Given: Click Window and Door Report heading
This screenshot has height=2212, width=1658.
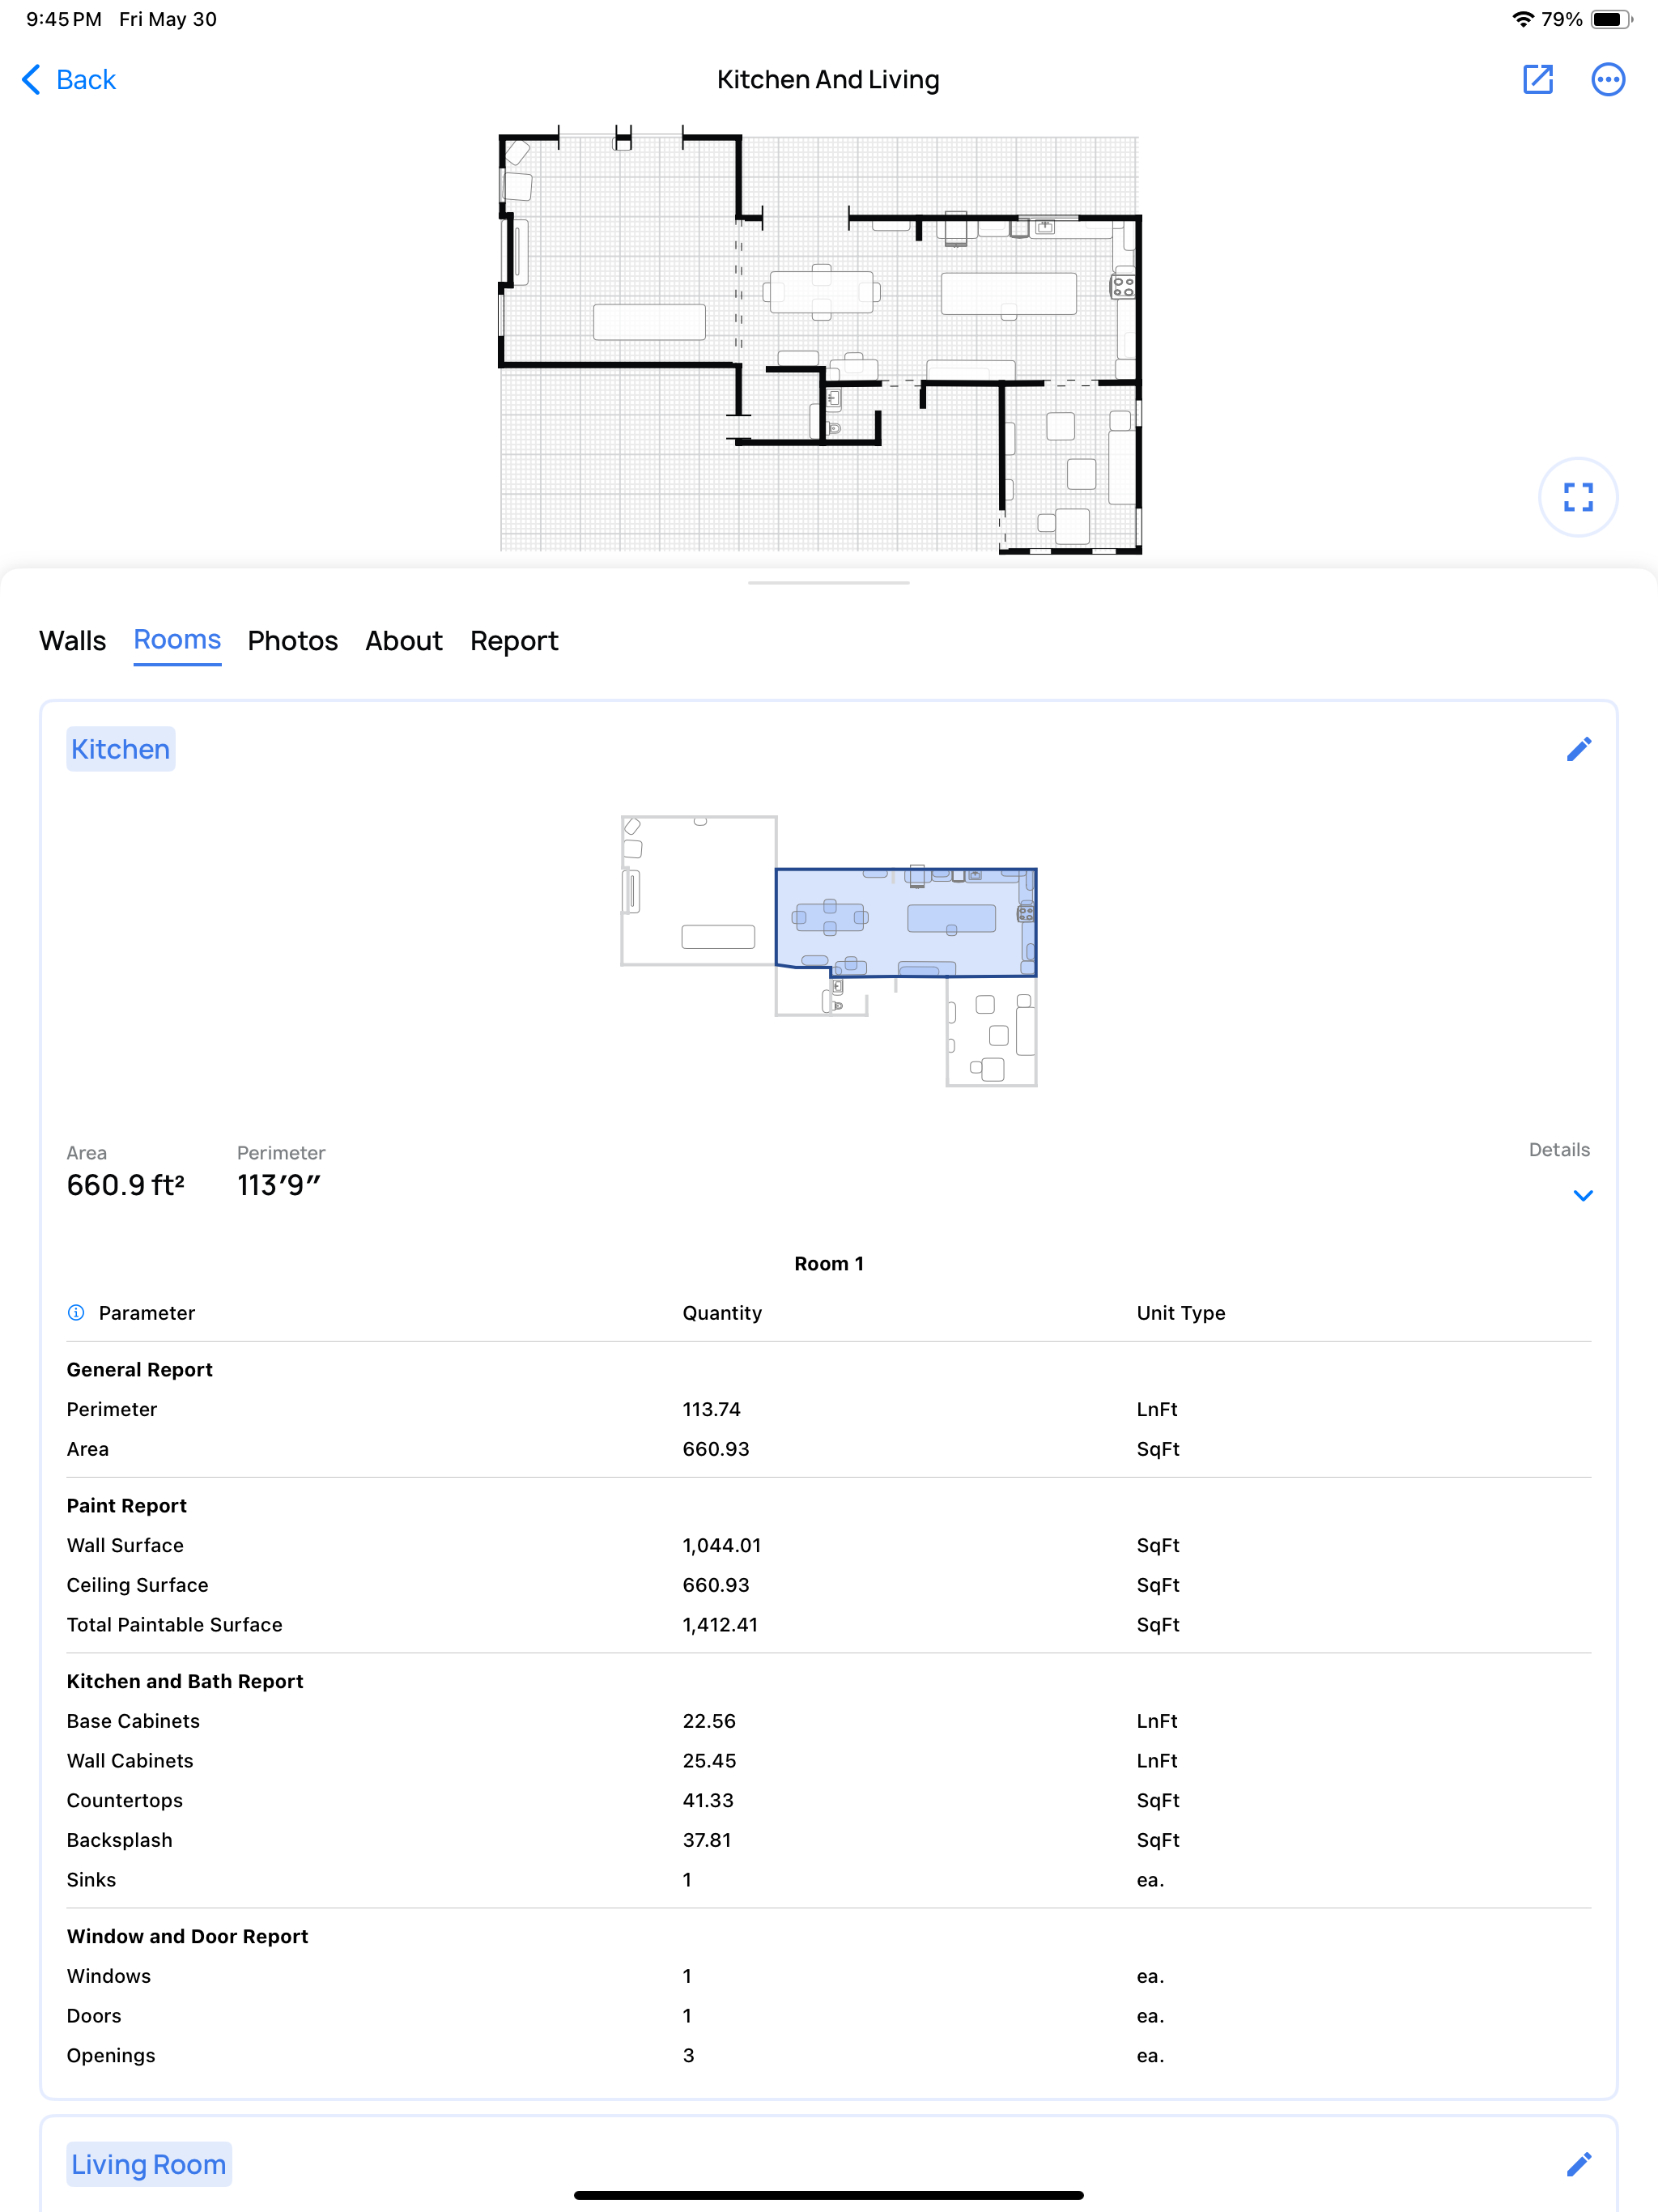Looking at the screenshot, I should click(x=187, y=1936).
